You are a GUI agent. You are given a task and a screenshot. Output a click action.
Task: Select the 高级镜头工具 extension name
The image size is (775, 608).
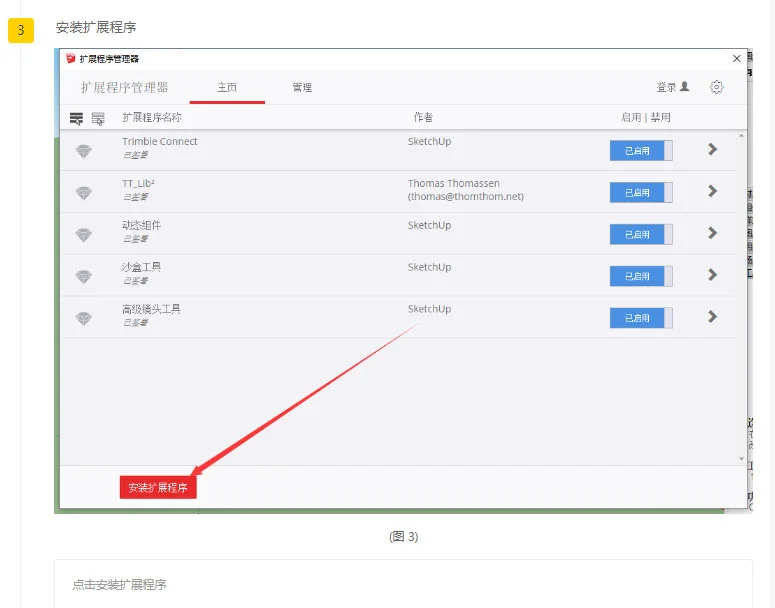point(151,309)
